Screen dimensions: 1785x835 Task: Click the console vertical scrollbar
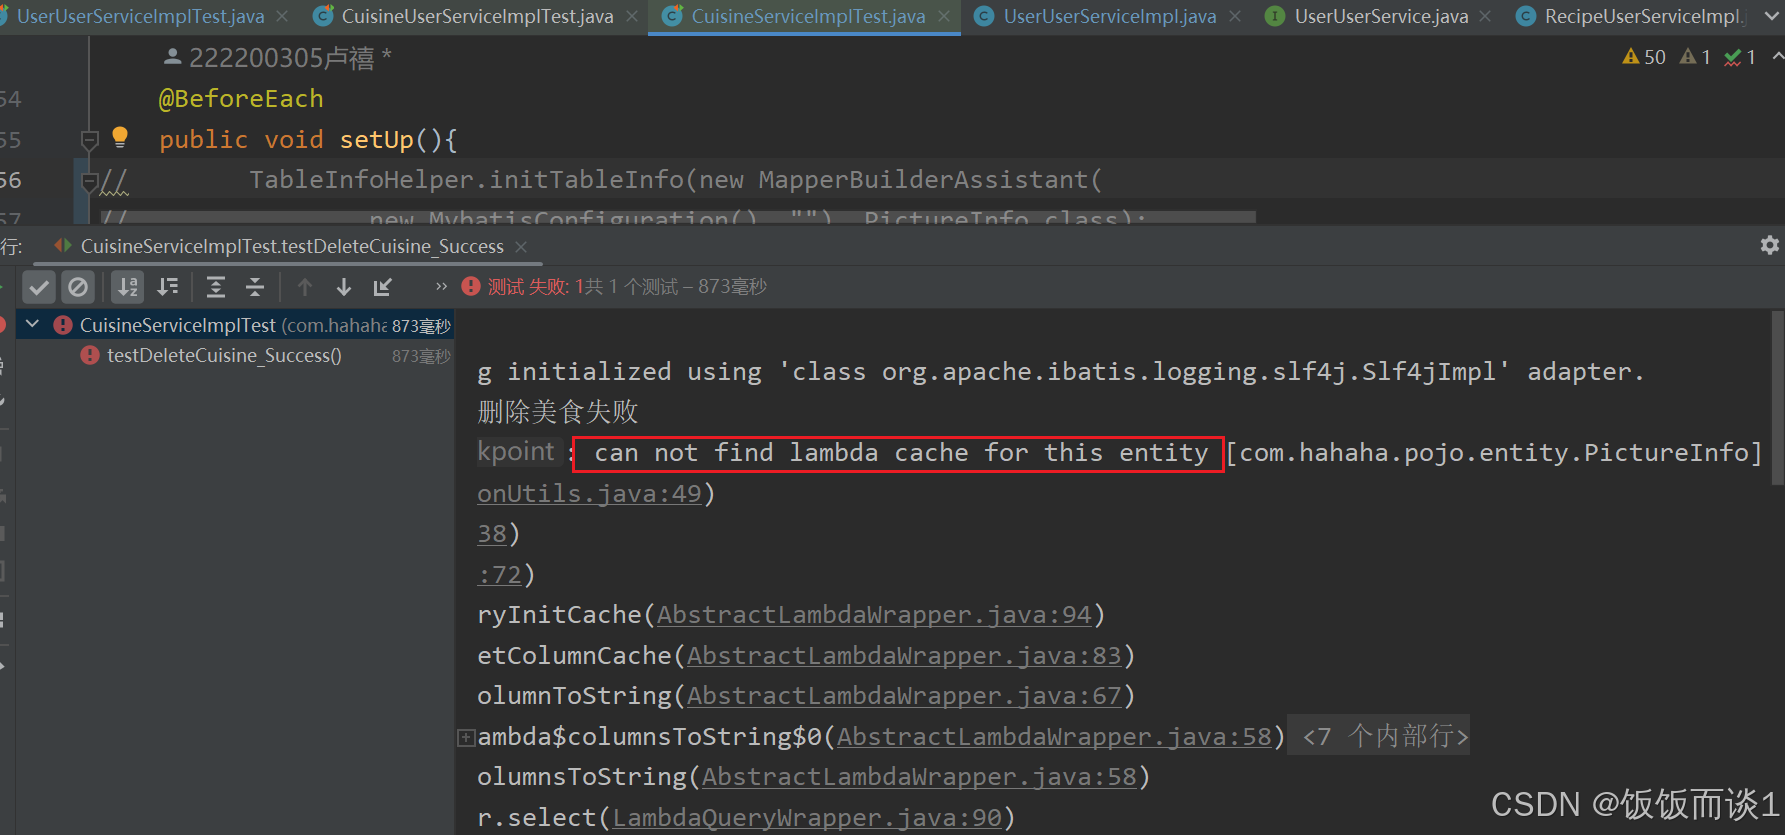coord(1777,400)
